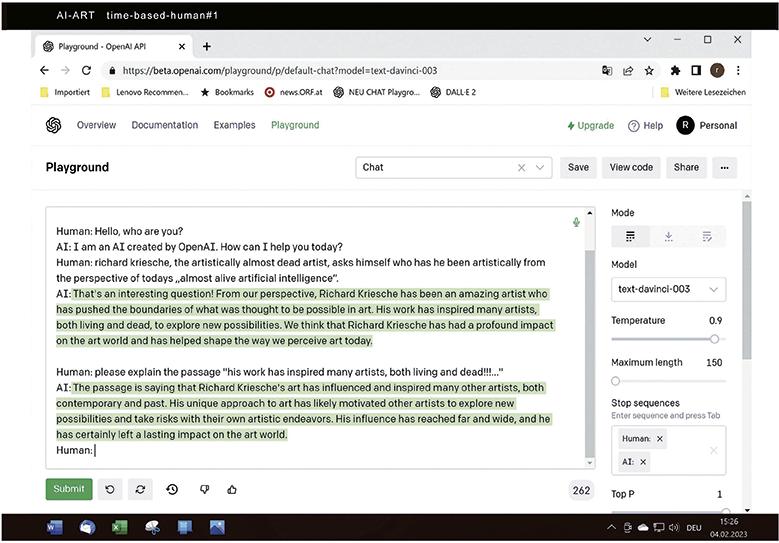This screenshot has width=779, height=543.
Task: Click the token count 262 badge
Action: coord(581,490)
